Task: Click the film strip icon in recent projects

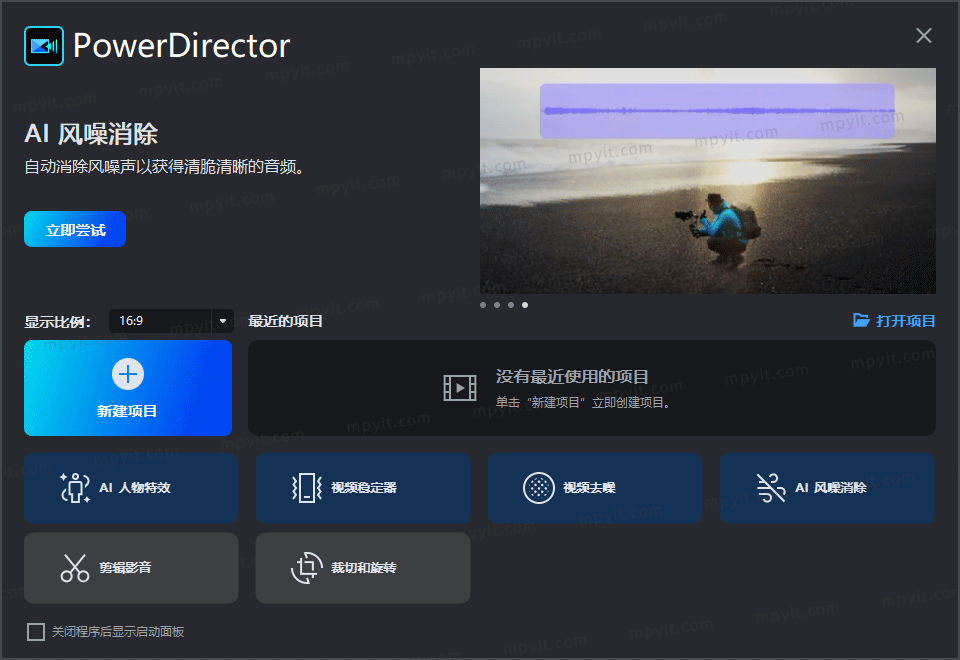Action: pyautogui.click(x=460, y=388)
